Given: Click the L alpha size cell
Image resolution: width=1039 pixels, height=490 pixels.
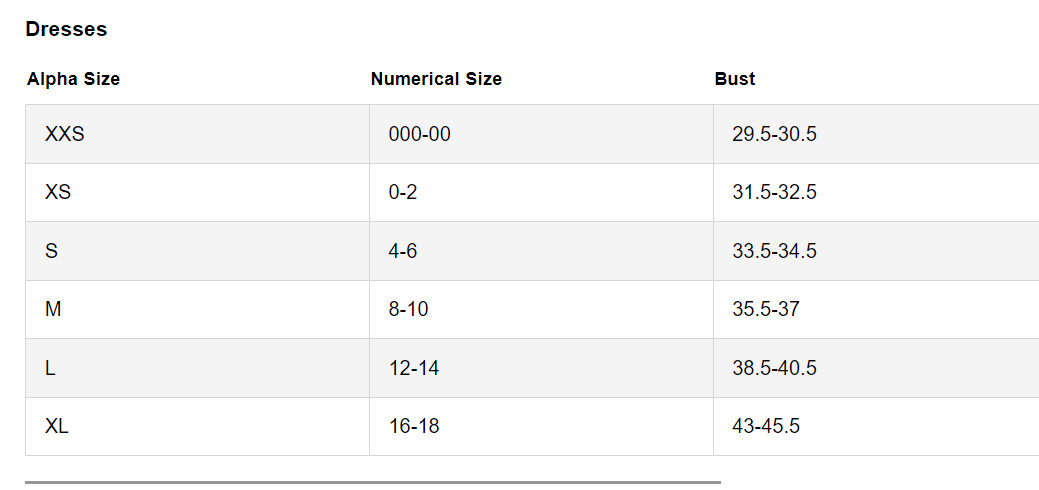Looking at the screenshot, I should (x=197, y=368).
